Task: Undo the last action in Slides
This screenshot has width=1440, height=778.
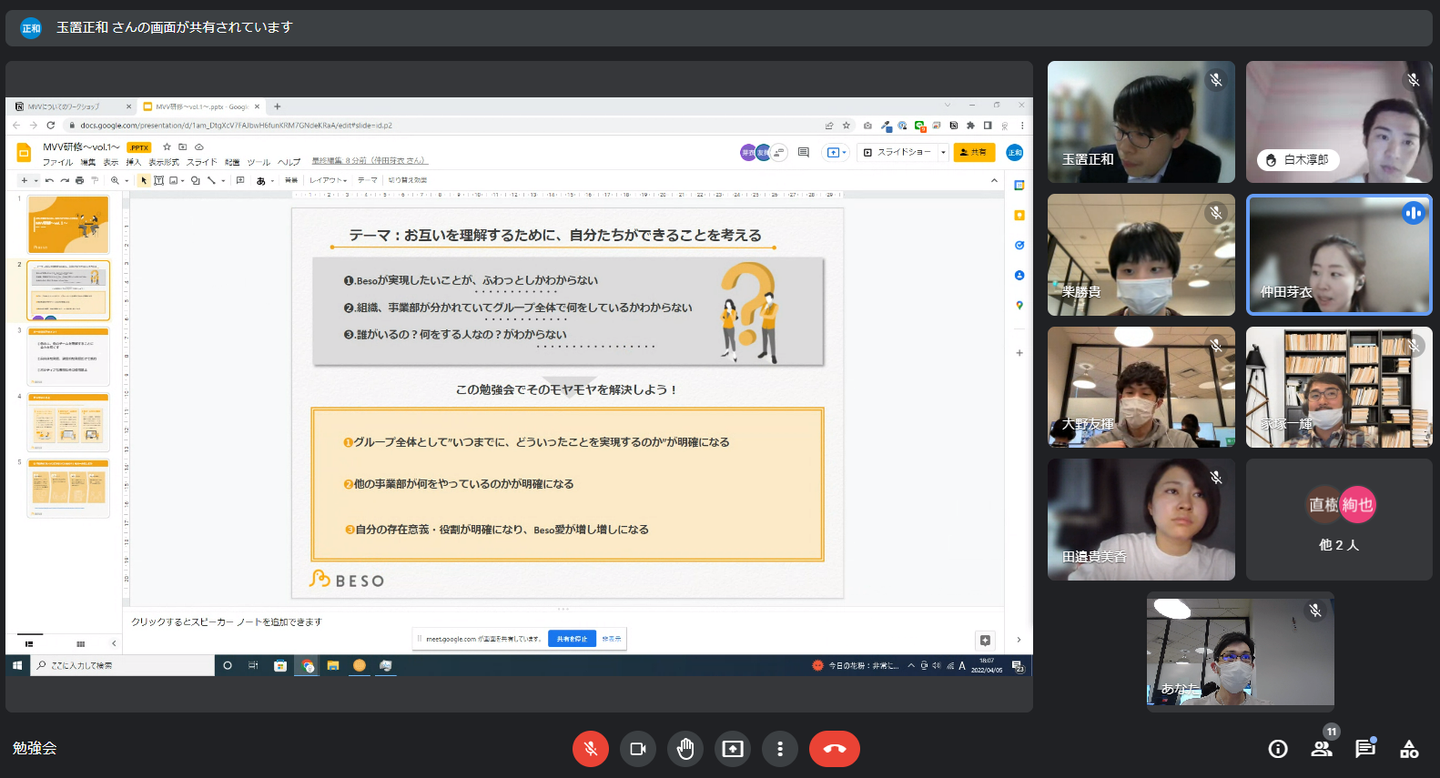Action: click(x=50, y=180)
